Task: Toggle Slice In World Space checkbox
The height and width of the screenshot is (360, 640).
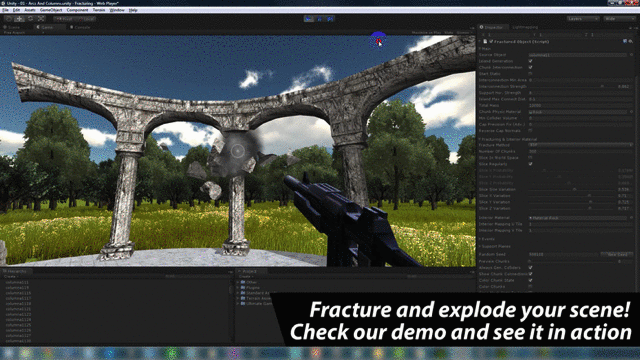Action: point(531,158)
